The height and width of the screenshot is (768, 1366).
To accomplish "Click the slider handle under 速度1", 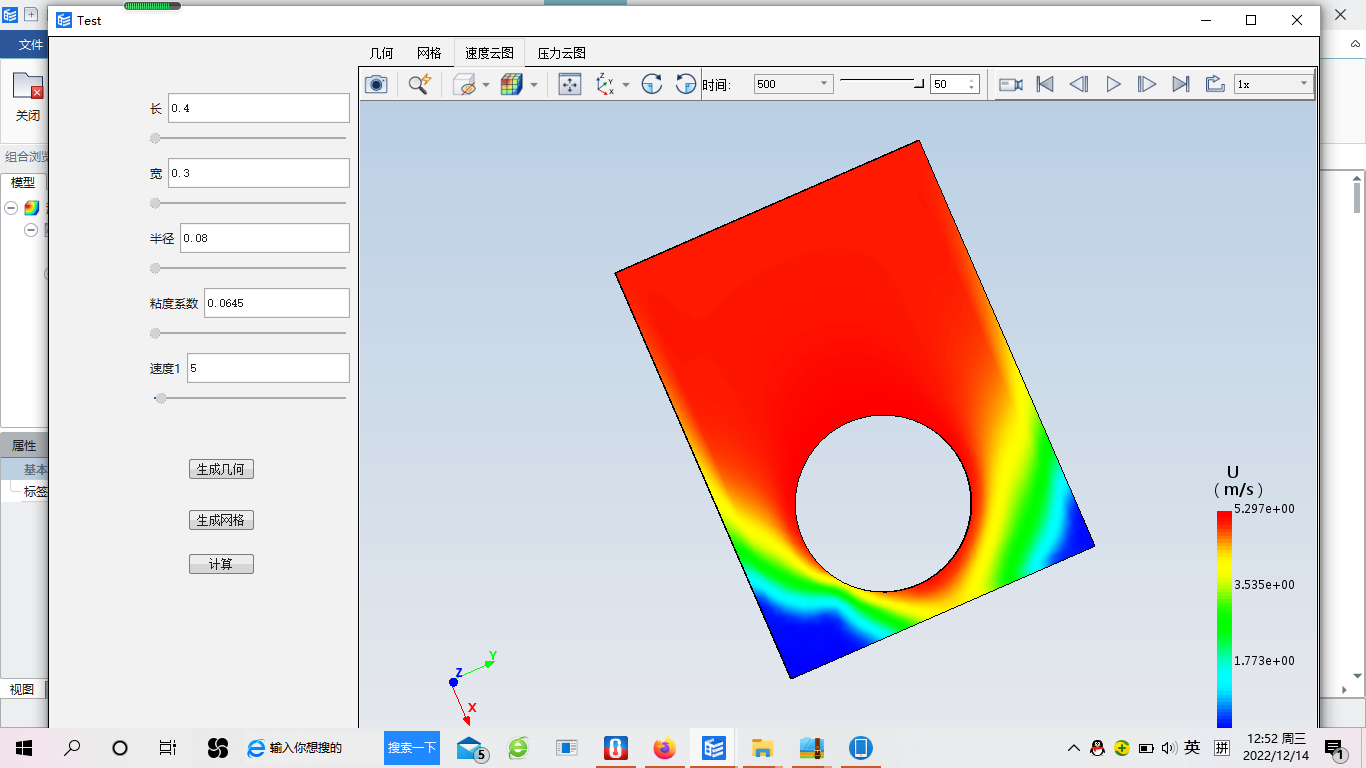I will (161, 398).
